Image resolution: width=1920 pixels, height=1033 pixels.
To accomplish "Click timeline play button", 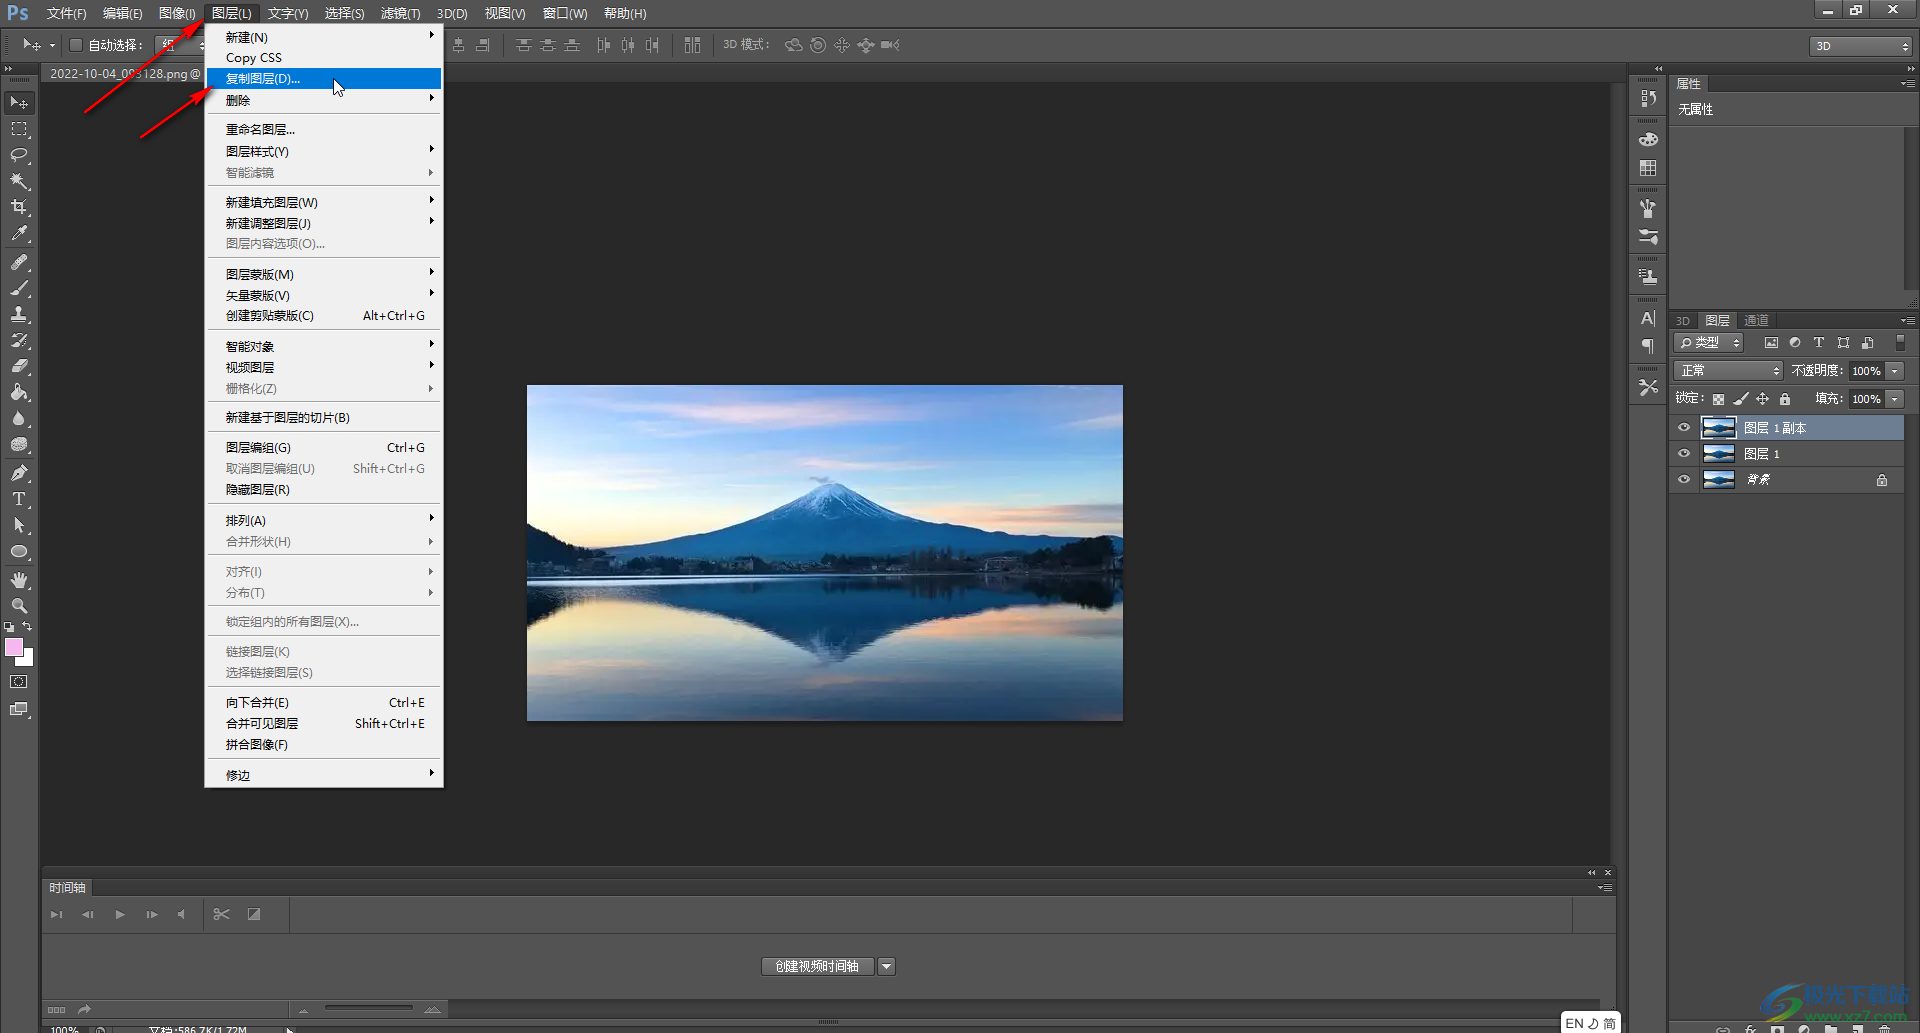I will (x=120, y=914).
